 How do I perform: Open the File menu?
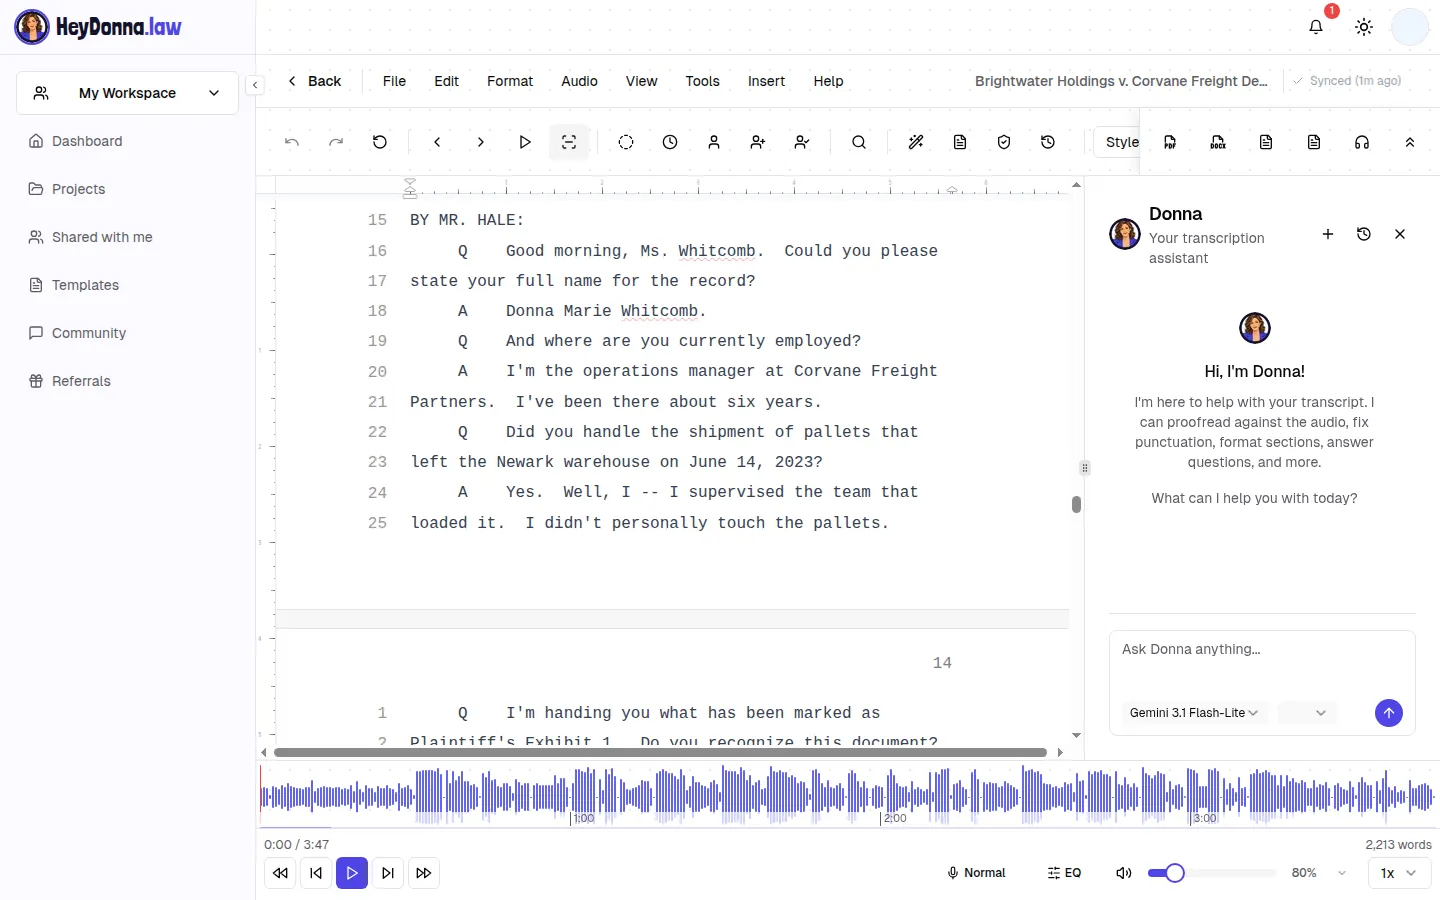point(394,81)
